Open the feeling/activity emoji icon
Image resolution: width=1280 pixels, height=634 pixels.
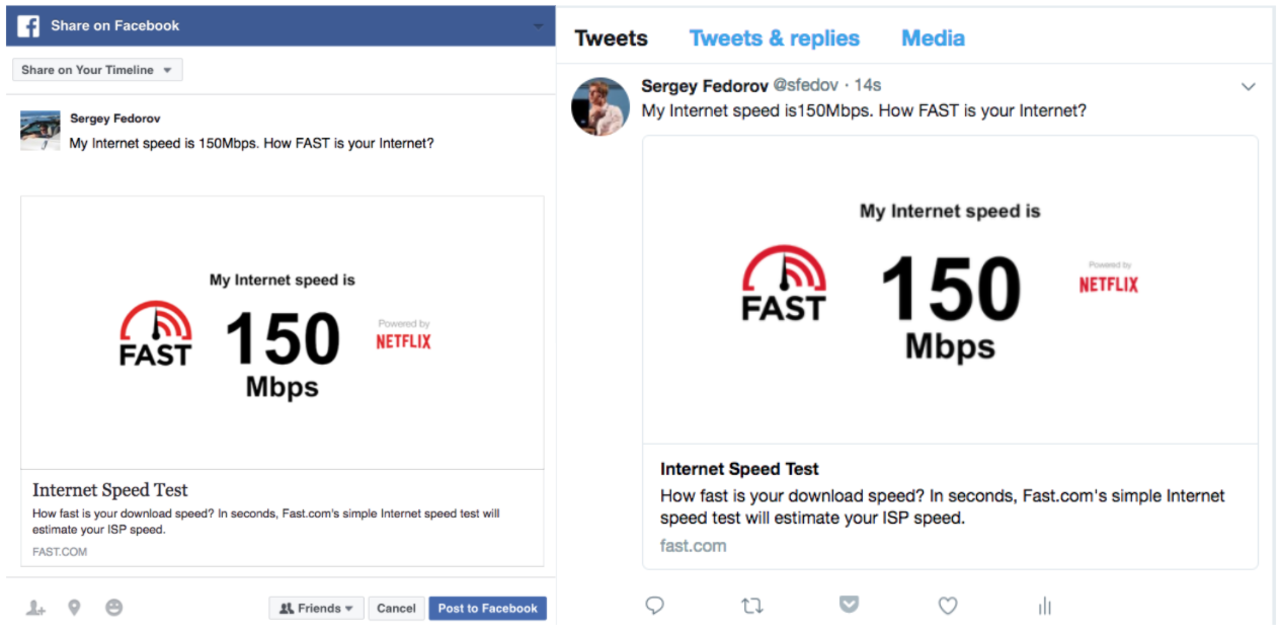click(x=113, y=607)
